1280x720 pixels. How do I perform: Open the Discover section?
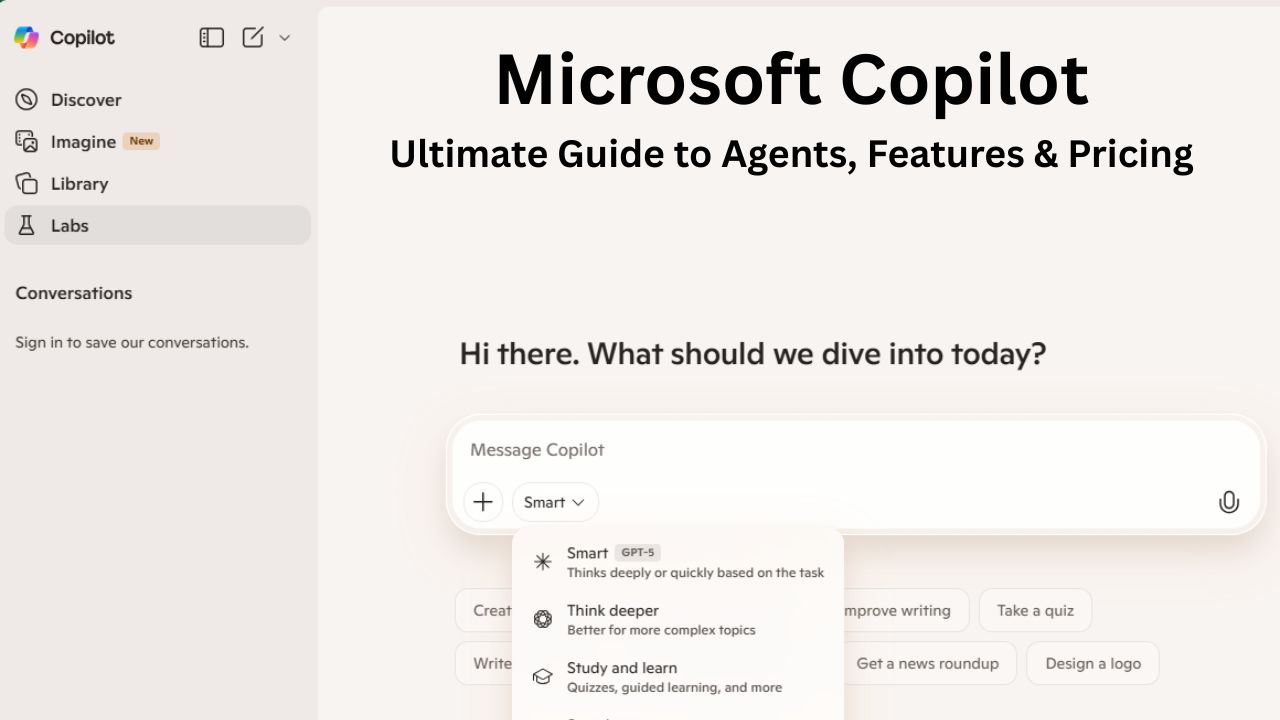click(86, 99)
